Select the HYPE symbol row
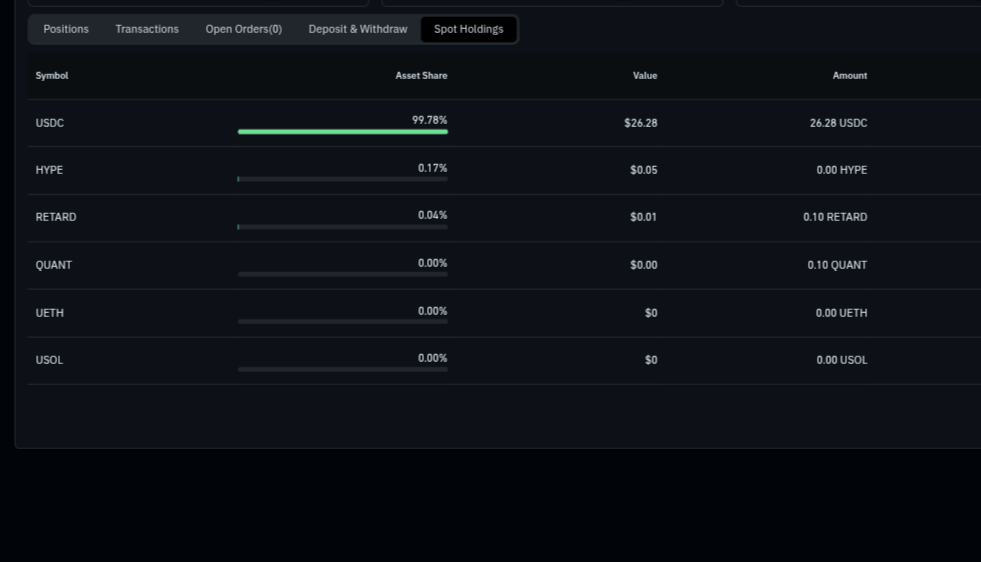The height and width of the screenshot is (562, 981). (x=504, y=170)
